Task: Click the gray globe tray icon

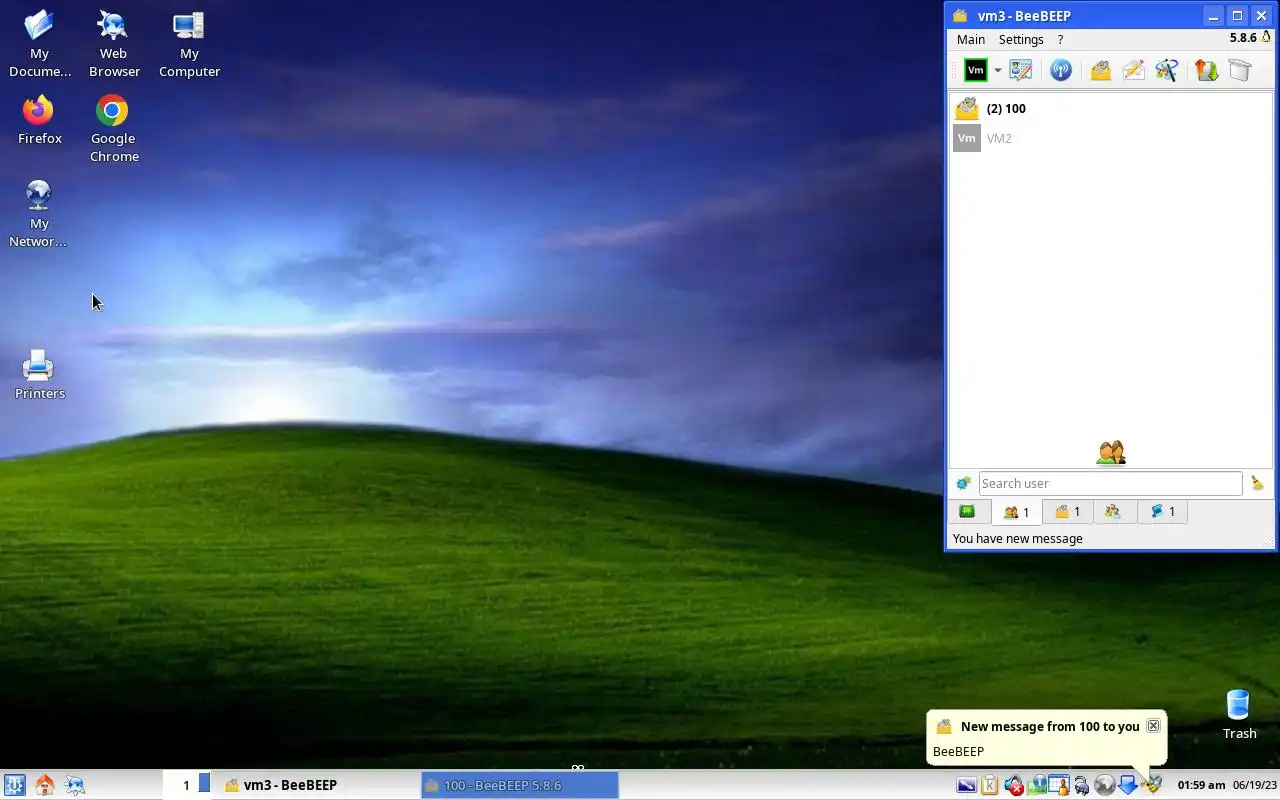Action: point(1104,785)
